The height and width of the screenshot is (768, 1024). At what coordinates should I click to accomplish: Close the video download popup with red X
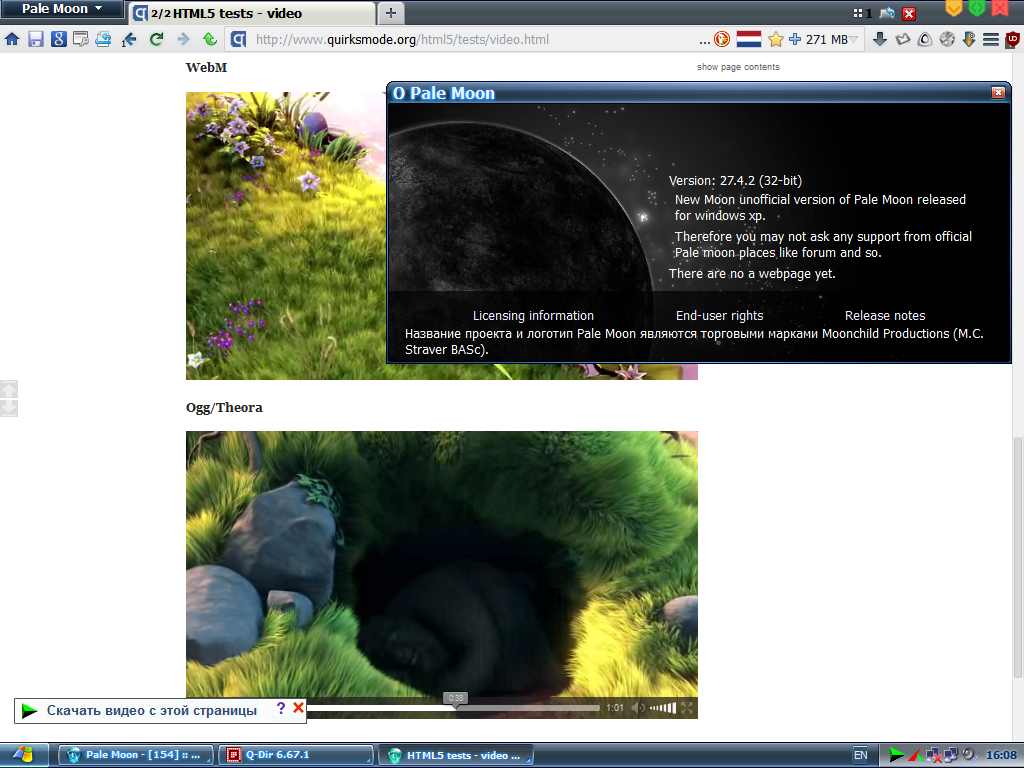pos(298,707)
